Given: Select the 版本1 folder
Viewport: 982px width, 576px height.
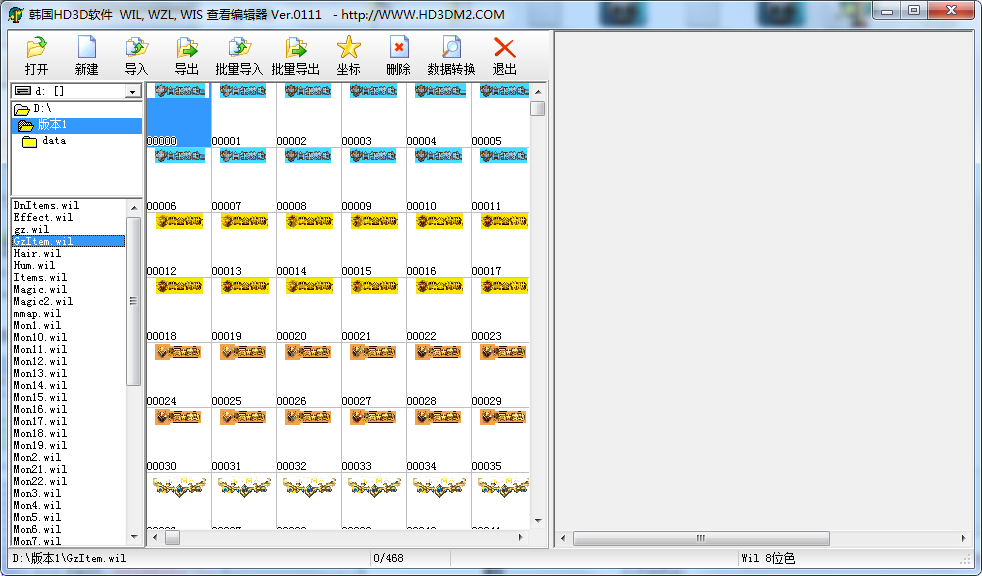Looking at the screenshot, I should click(76, 125).
